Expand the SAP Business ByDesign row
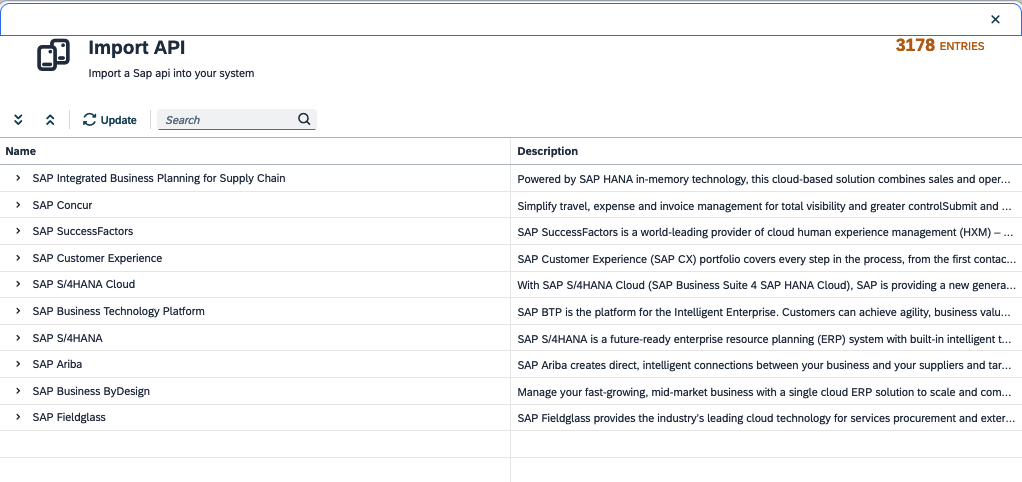 point(18,391)
